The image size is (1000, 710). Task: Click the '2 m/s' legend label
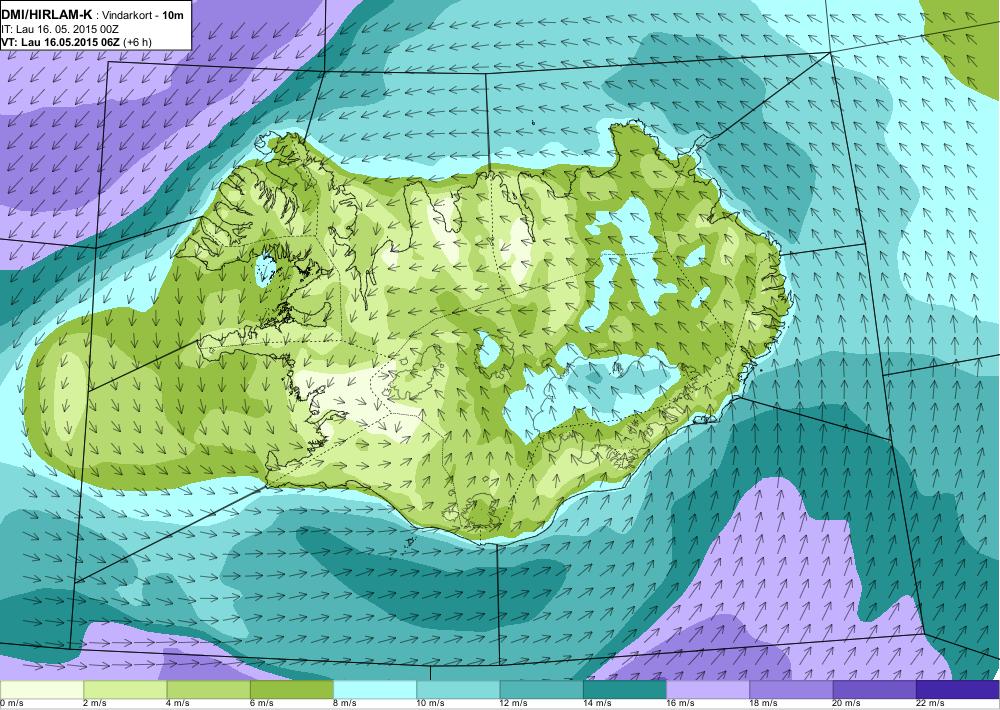pos(95,704)
